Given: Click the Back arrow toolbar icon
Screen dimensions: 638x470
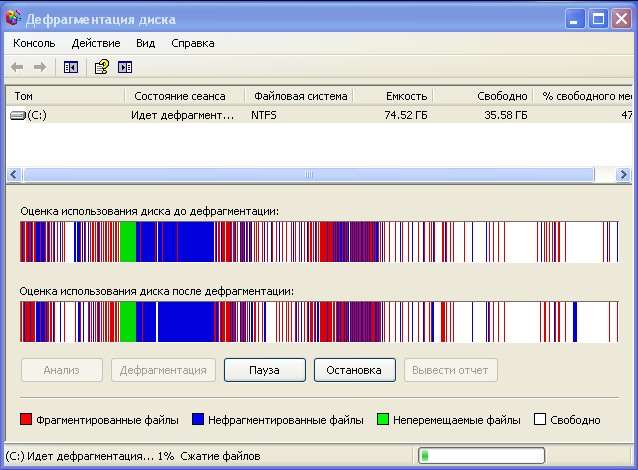Looking at the screenshot, I should (x=17, y=67).
